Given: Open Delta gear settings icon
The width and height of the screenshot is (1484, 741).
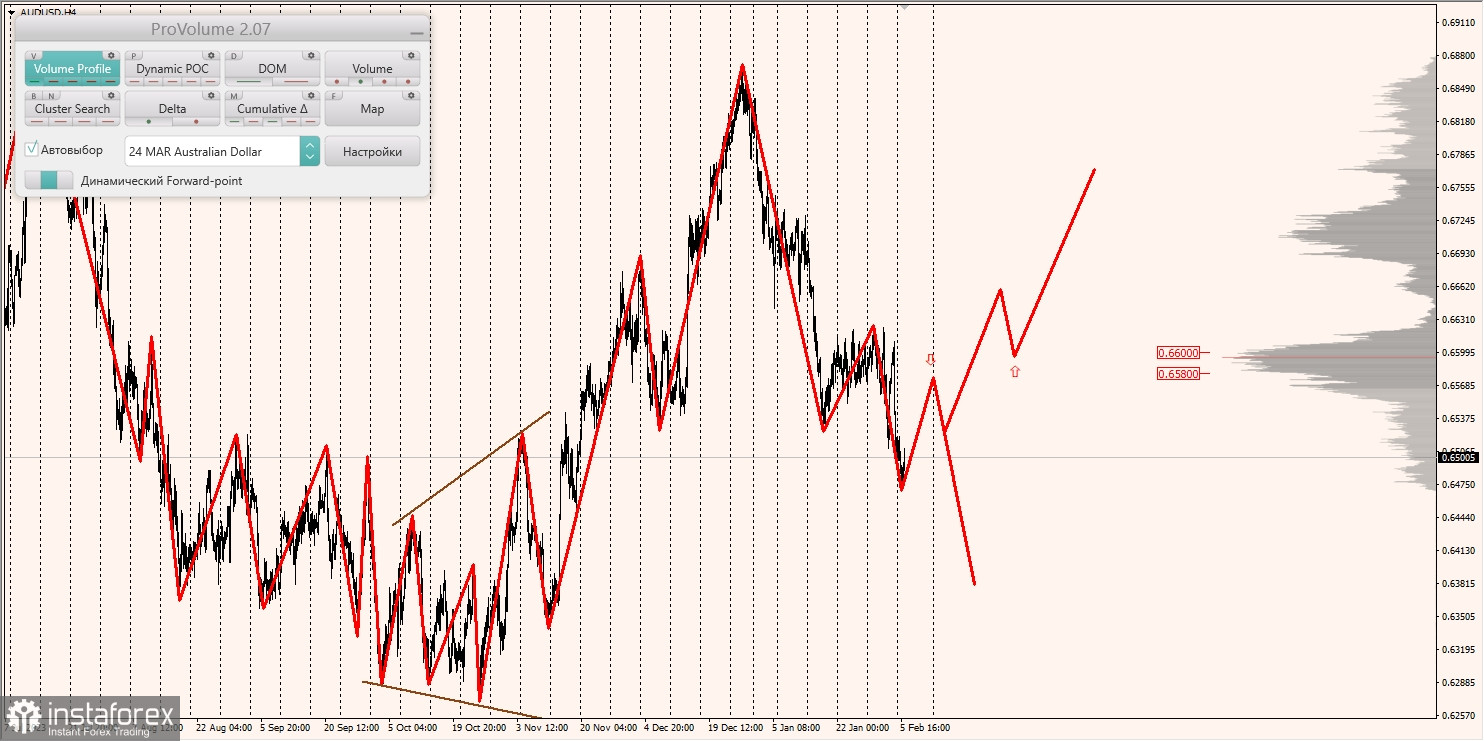Looking at the screenshot, I should coord(211,96).
